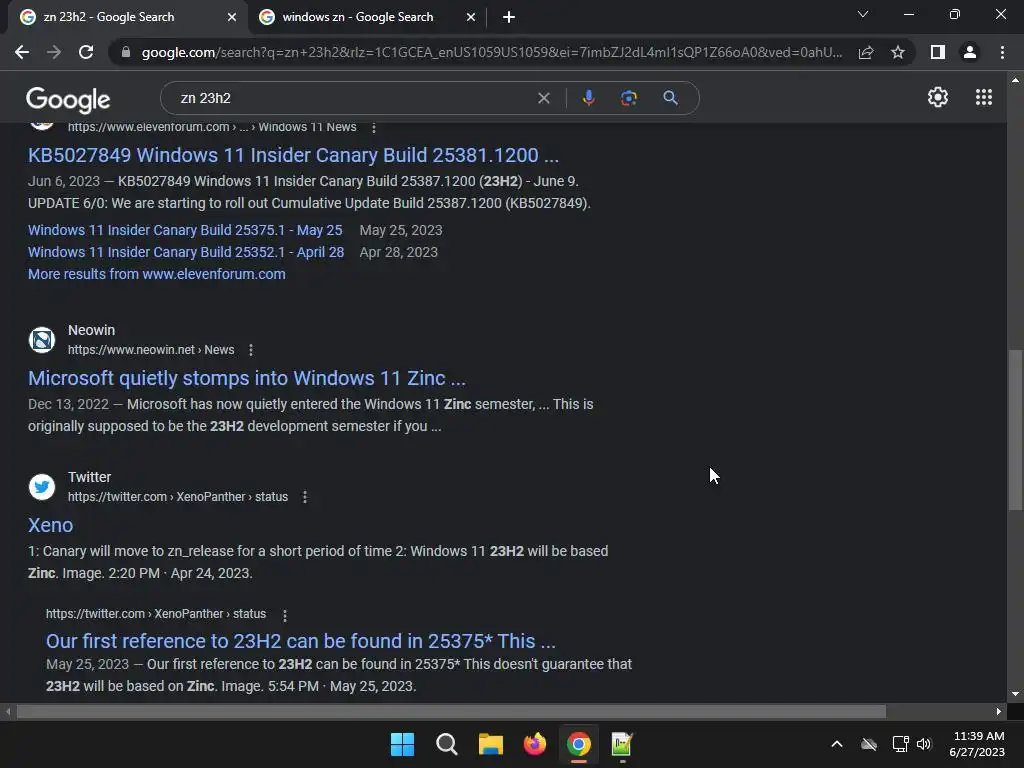1024x768 pixels.
Task: Click the scroll up arrow
Action: click(x=1015, y=80)
